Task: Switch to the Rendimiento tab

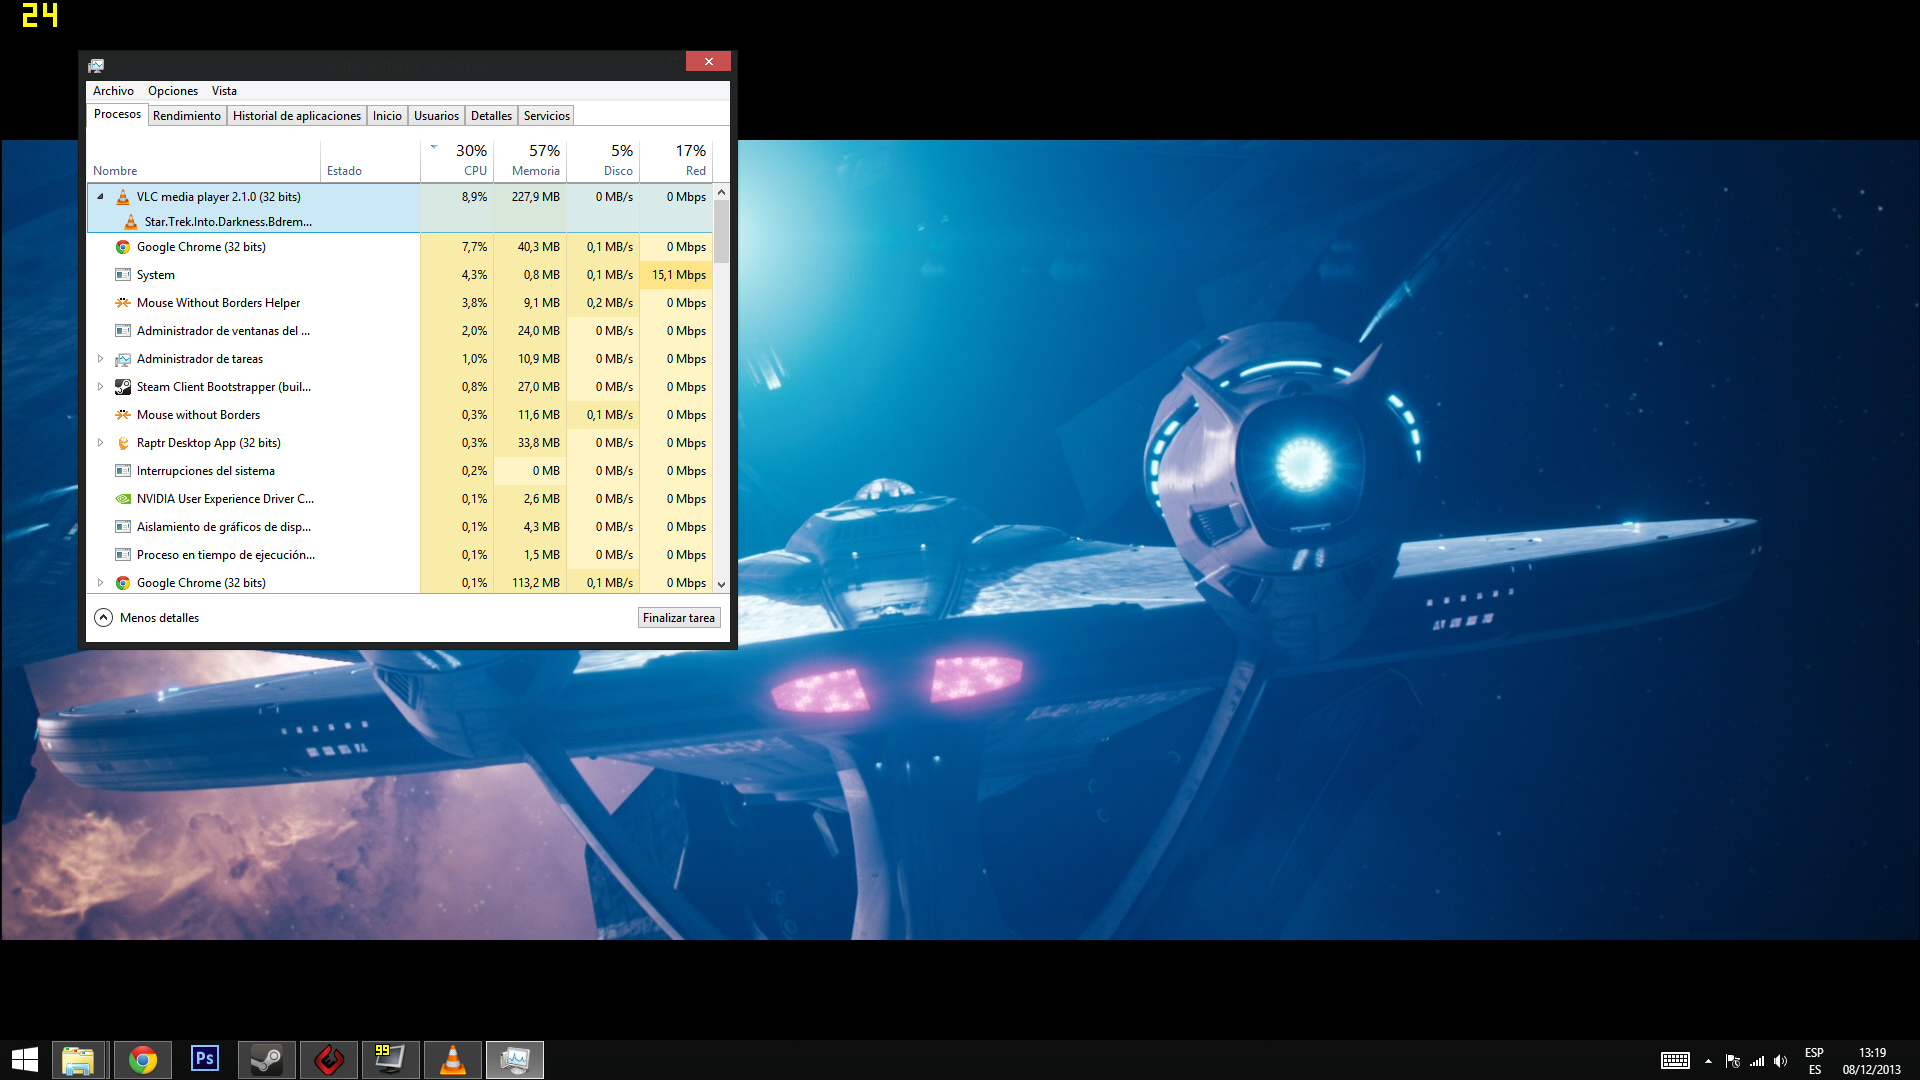Action: point(187,116)
